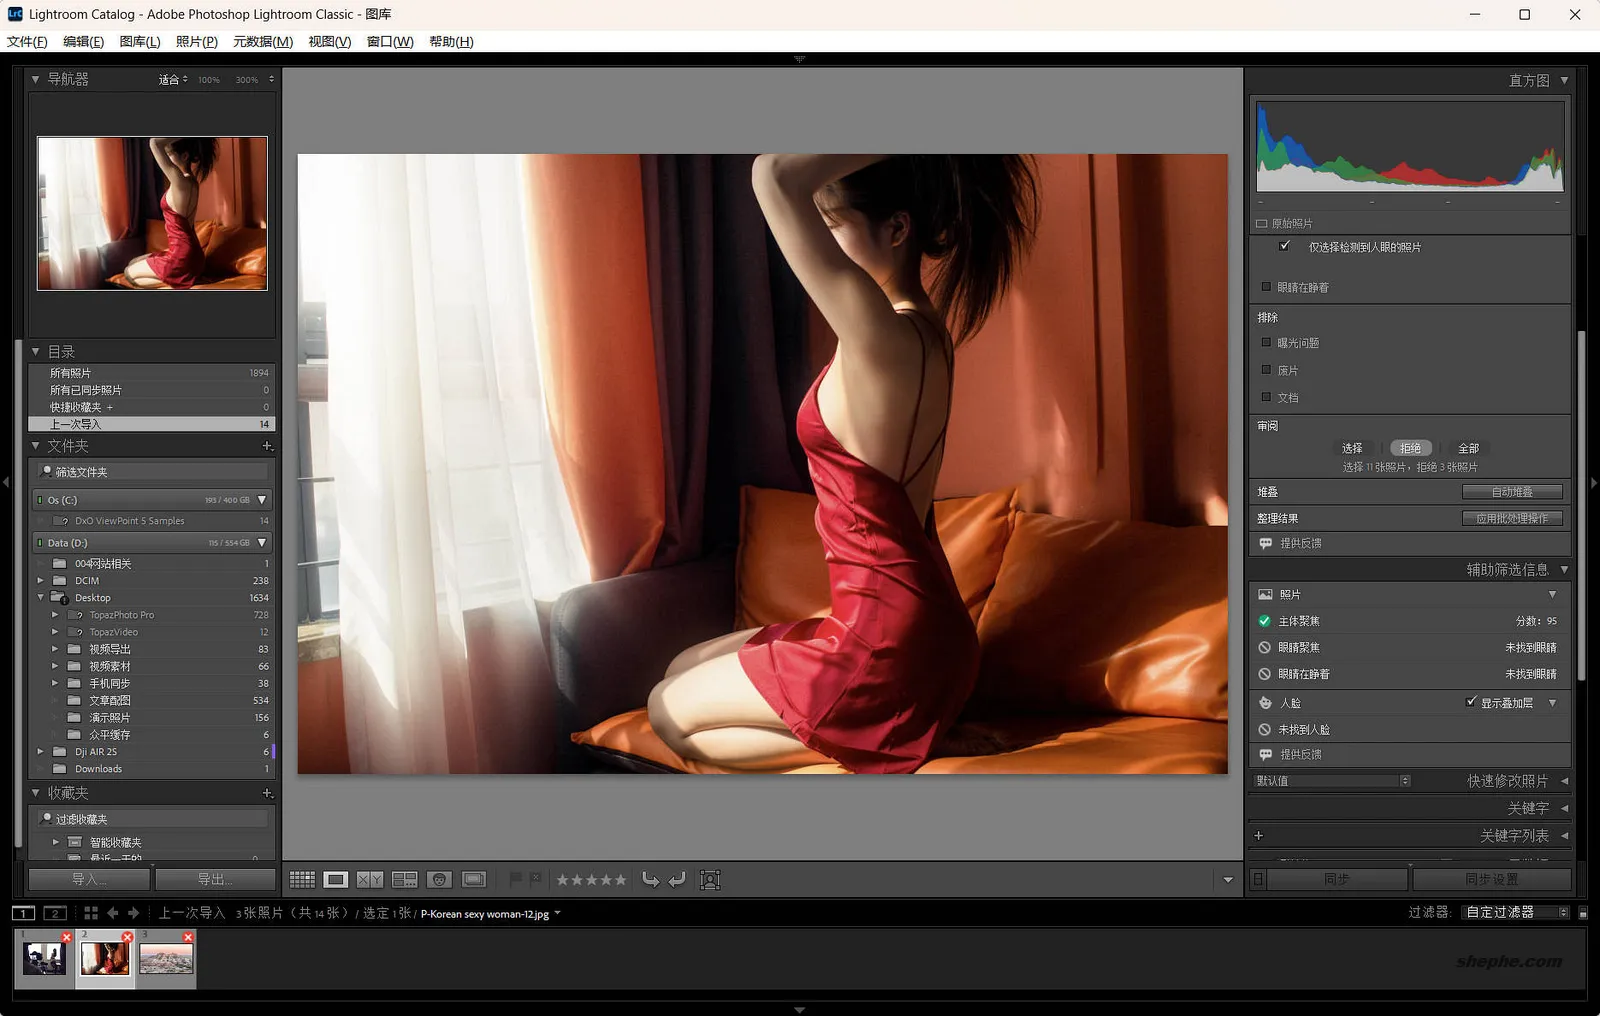1600x1016 pixels.
Task: Switch to Loupe view icon
Action: click(x=336, y=880)
